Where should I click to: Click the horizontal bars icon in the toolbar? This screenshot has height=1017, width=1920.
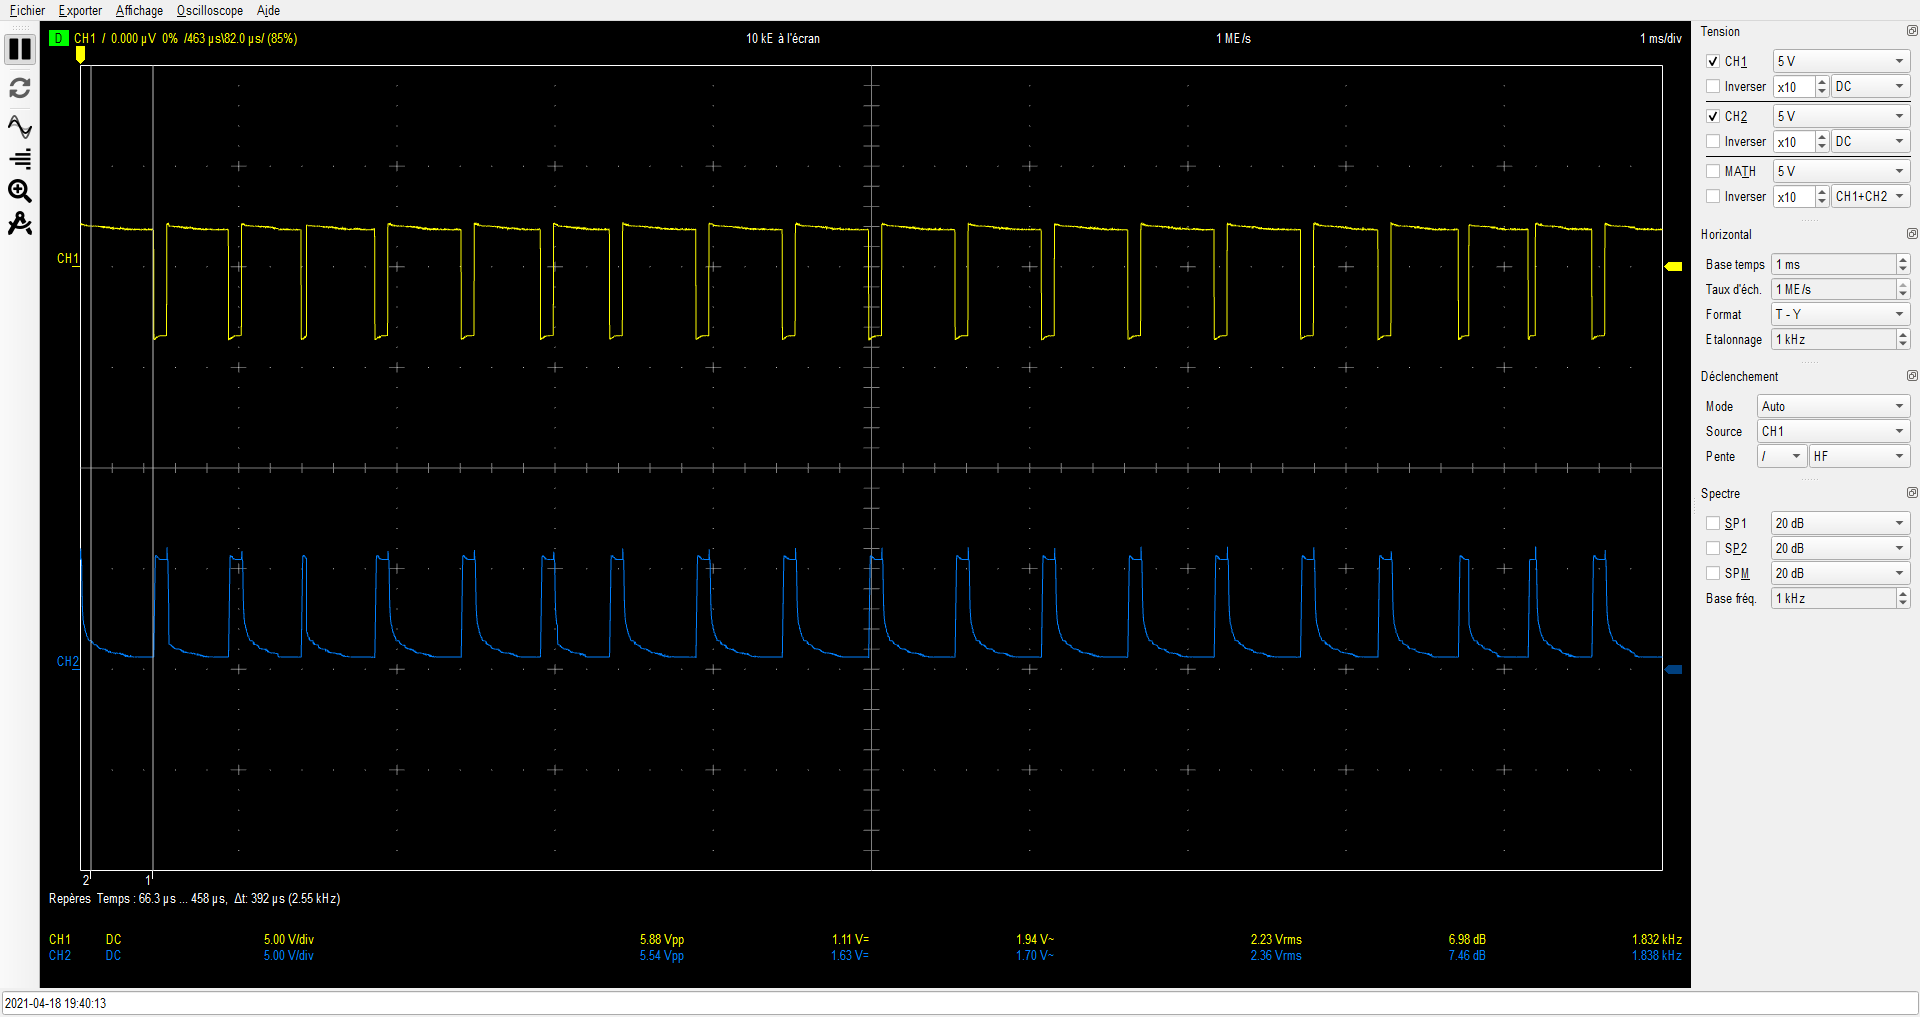click(20, 159)
